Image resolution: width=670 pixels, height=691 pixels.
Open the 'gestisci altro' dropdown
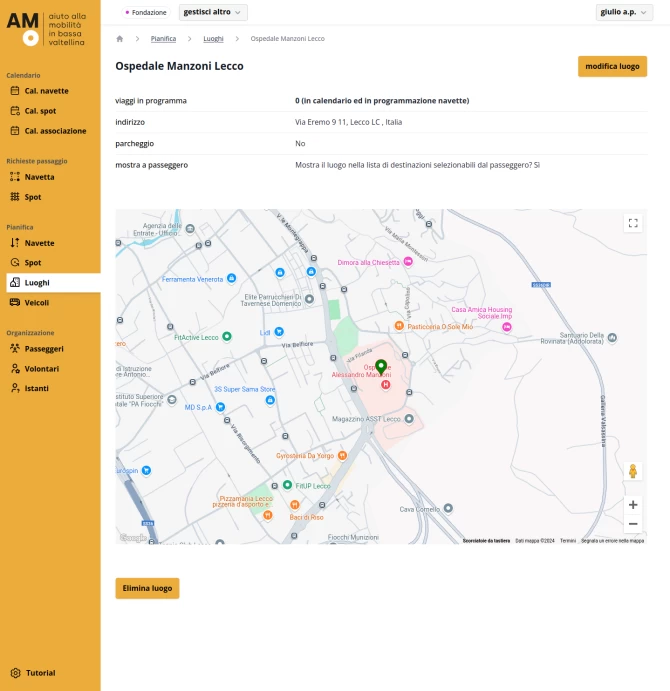pos(213,12)
